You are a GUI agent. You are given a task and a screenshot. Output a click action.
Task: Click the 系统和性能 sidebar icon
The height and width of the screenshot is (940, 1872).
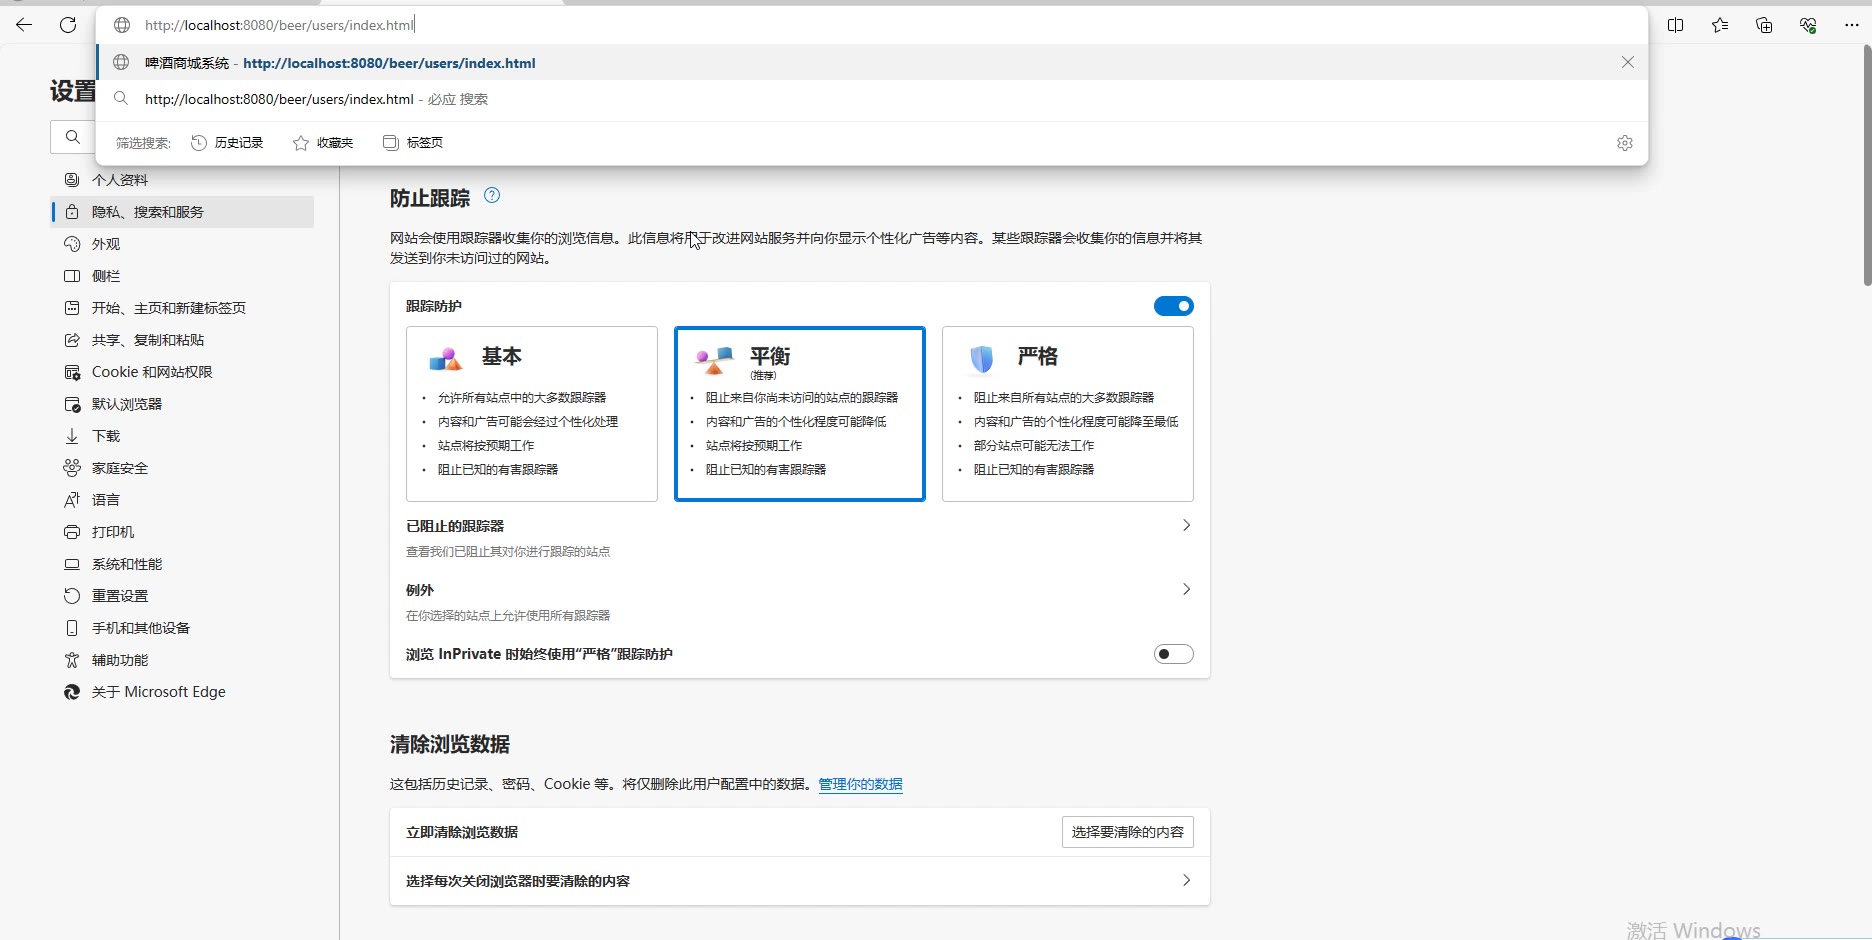tap(72, 564)
